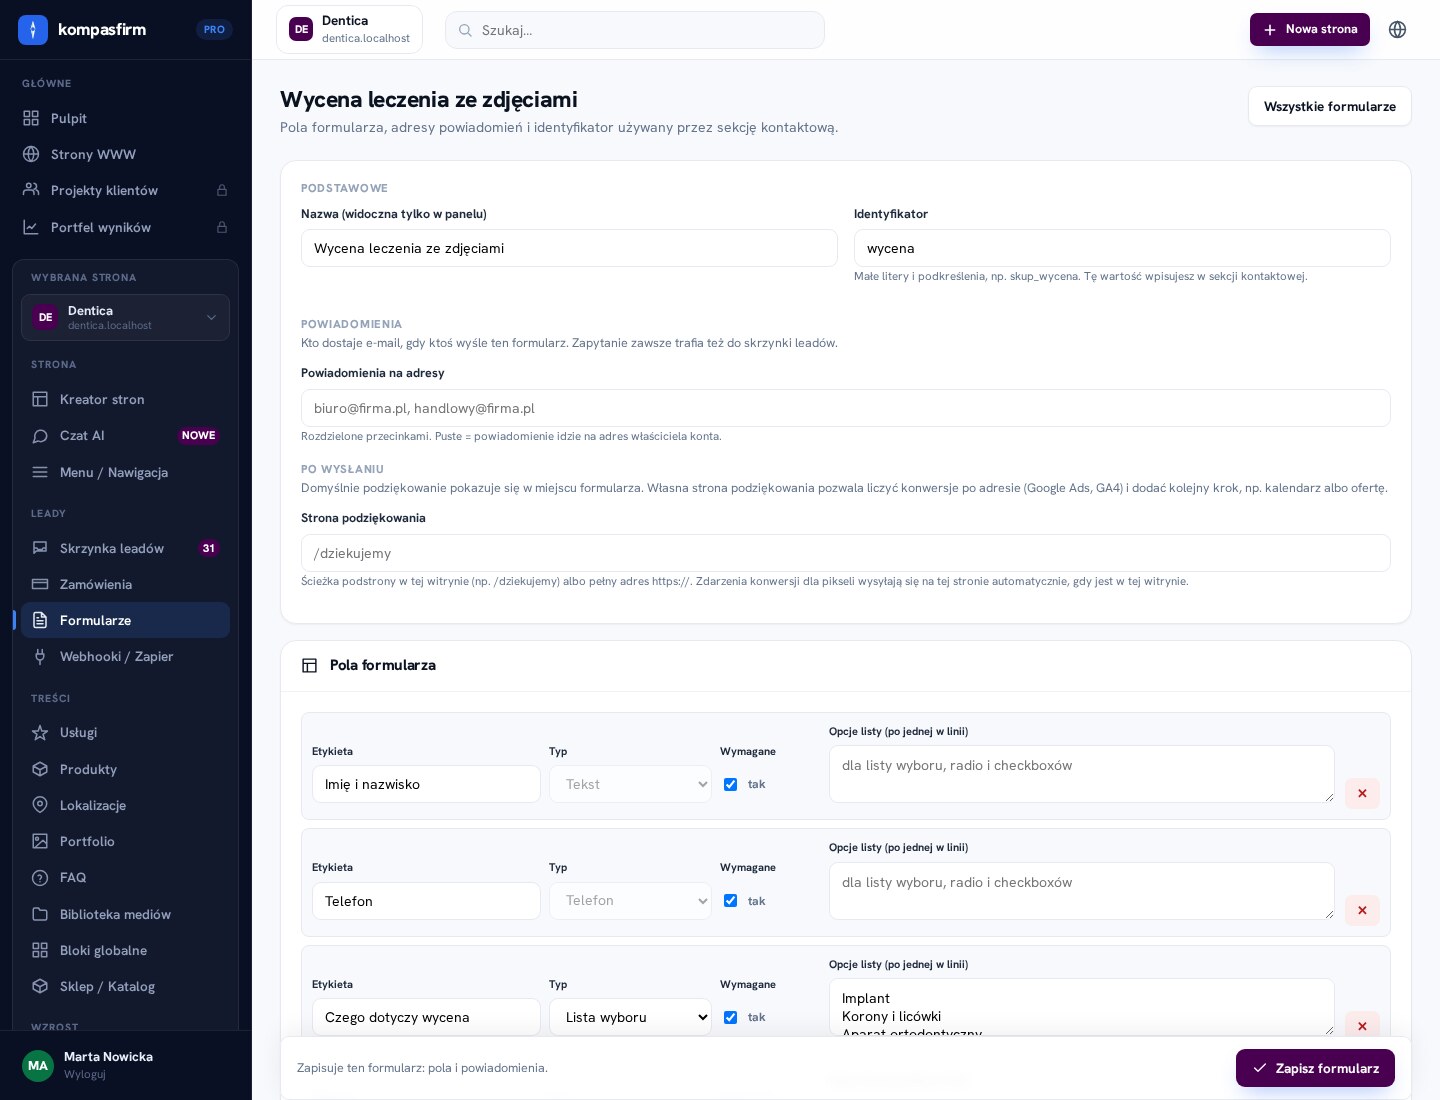Open the language globe icon in top bar
The image size is (1440, 1100).
(1398, 30)
